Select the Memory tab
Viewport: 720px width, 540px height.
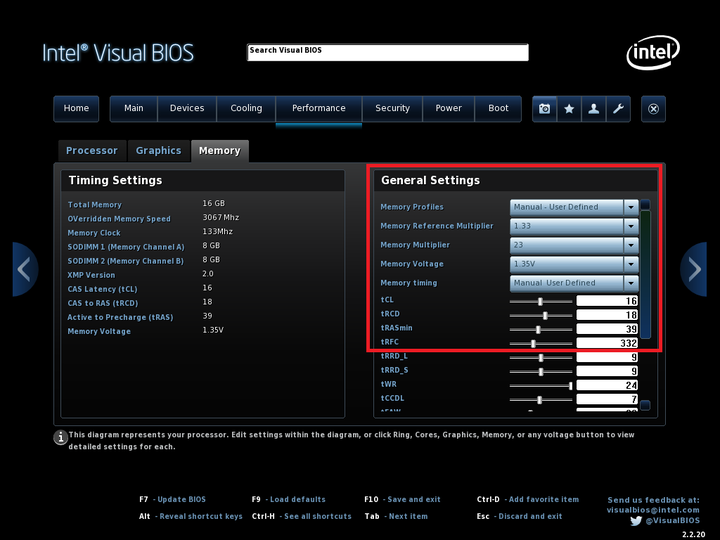[x=219, y=151]
